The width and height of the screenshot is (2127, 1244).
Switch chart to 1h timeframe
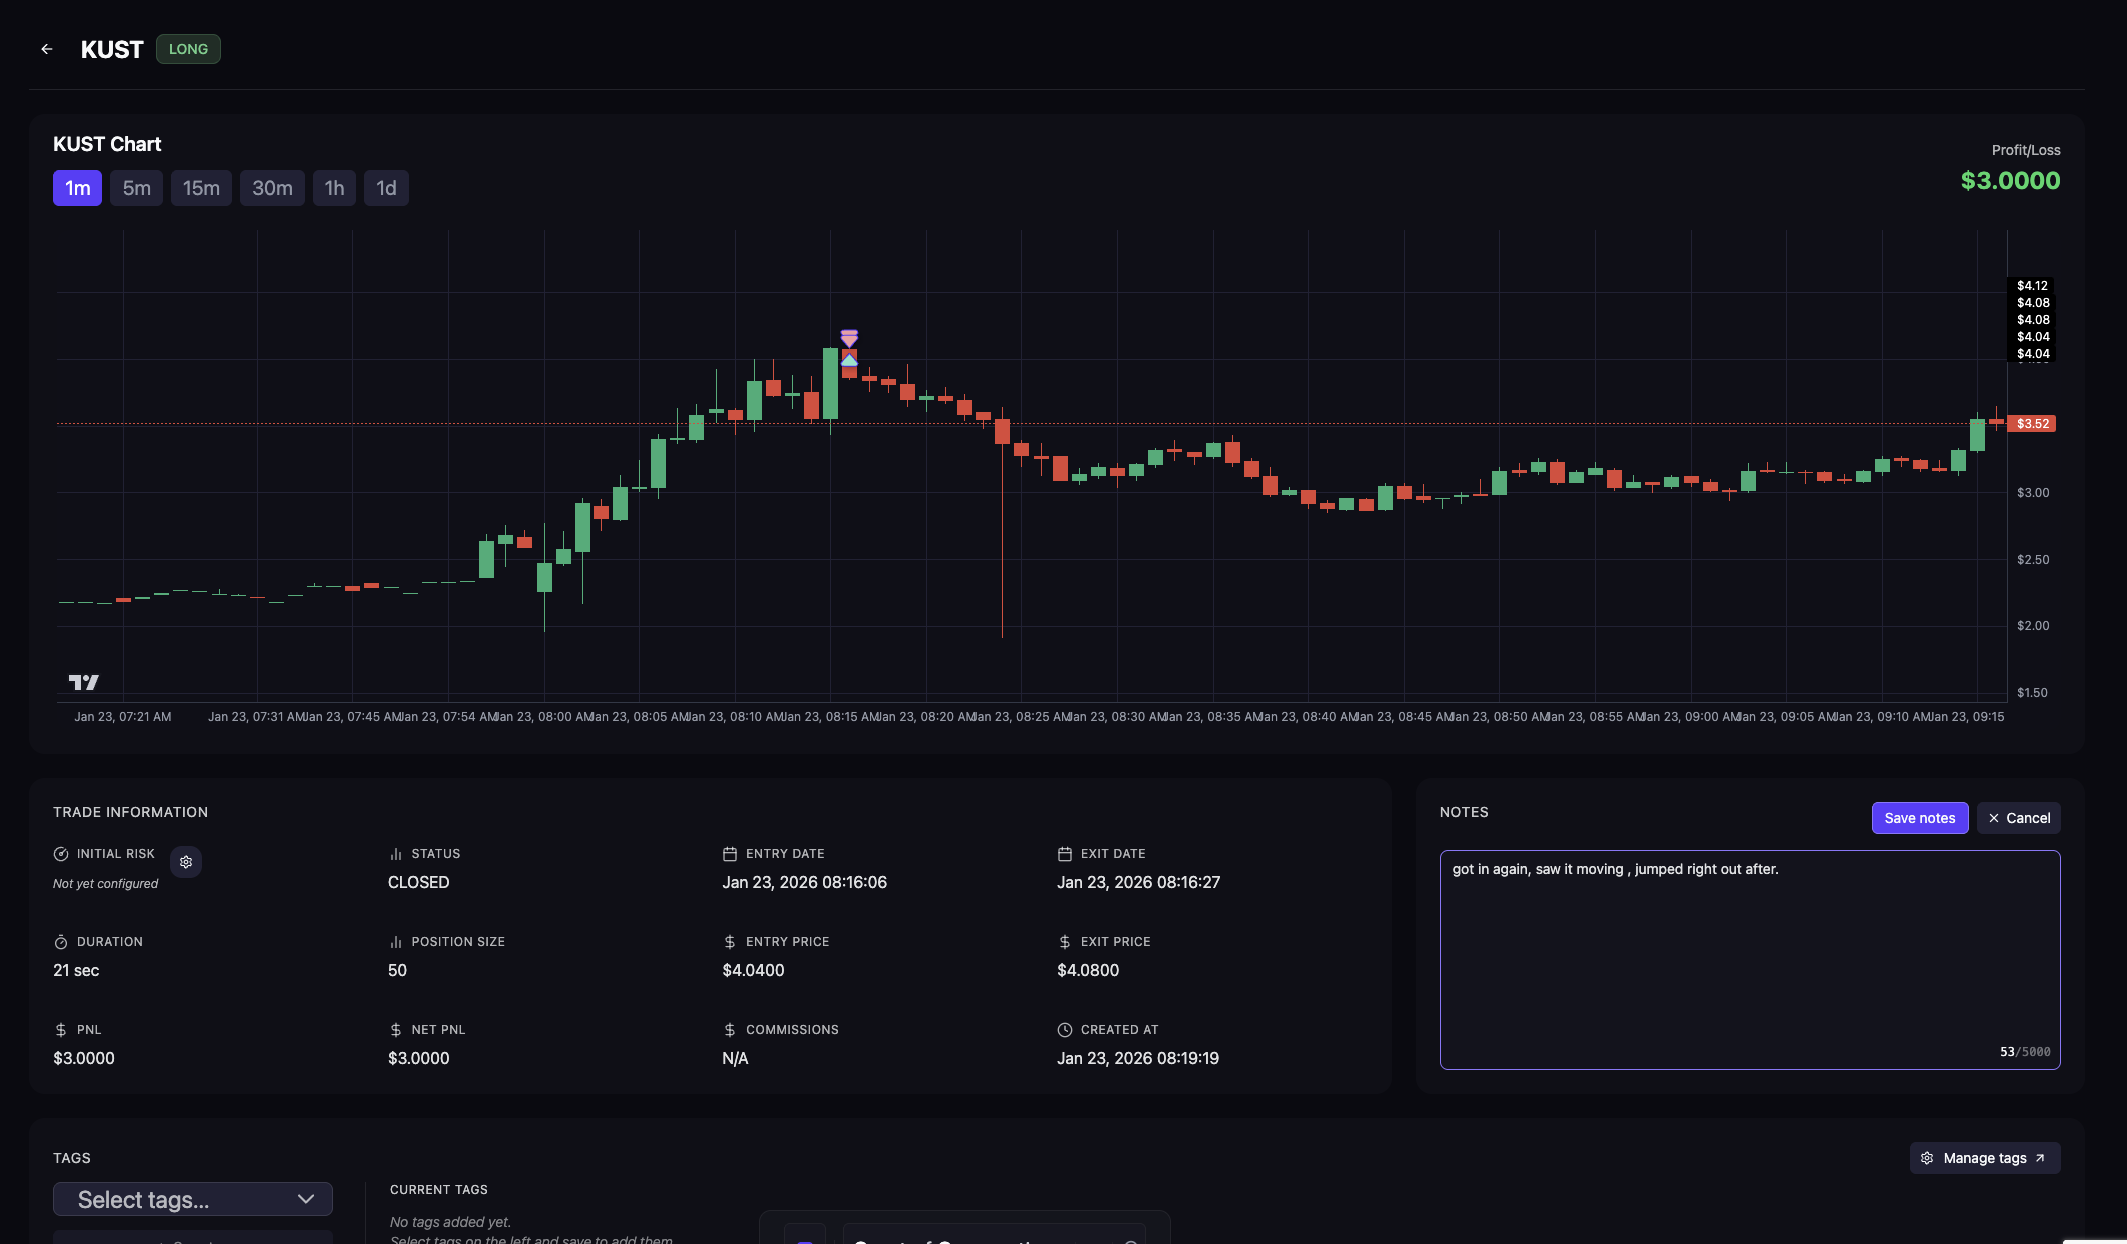coord(334,188)
